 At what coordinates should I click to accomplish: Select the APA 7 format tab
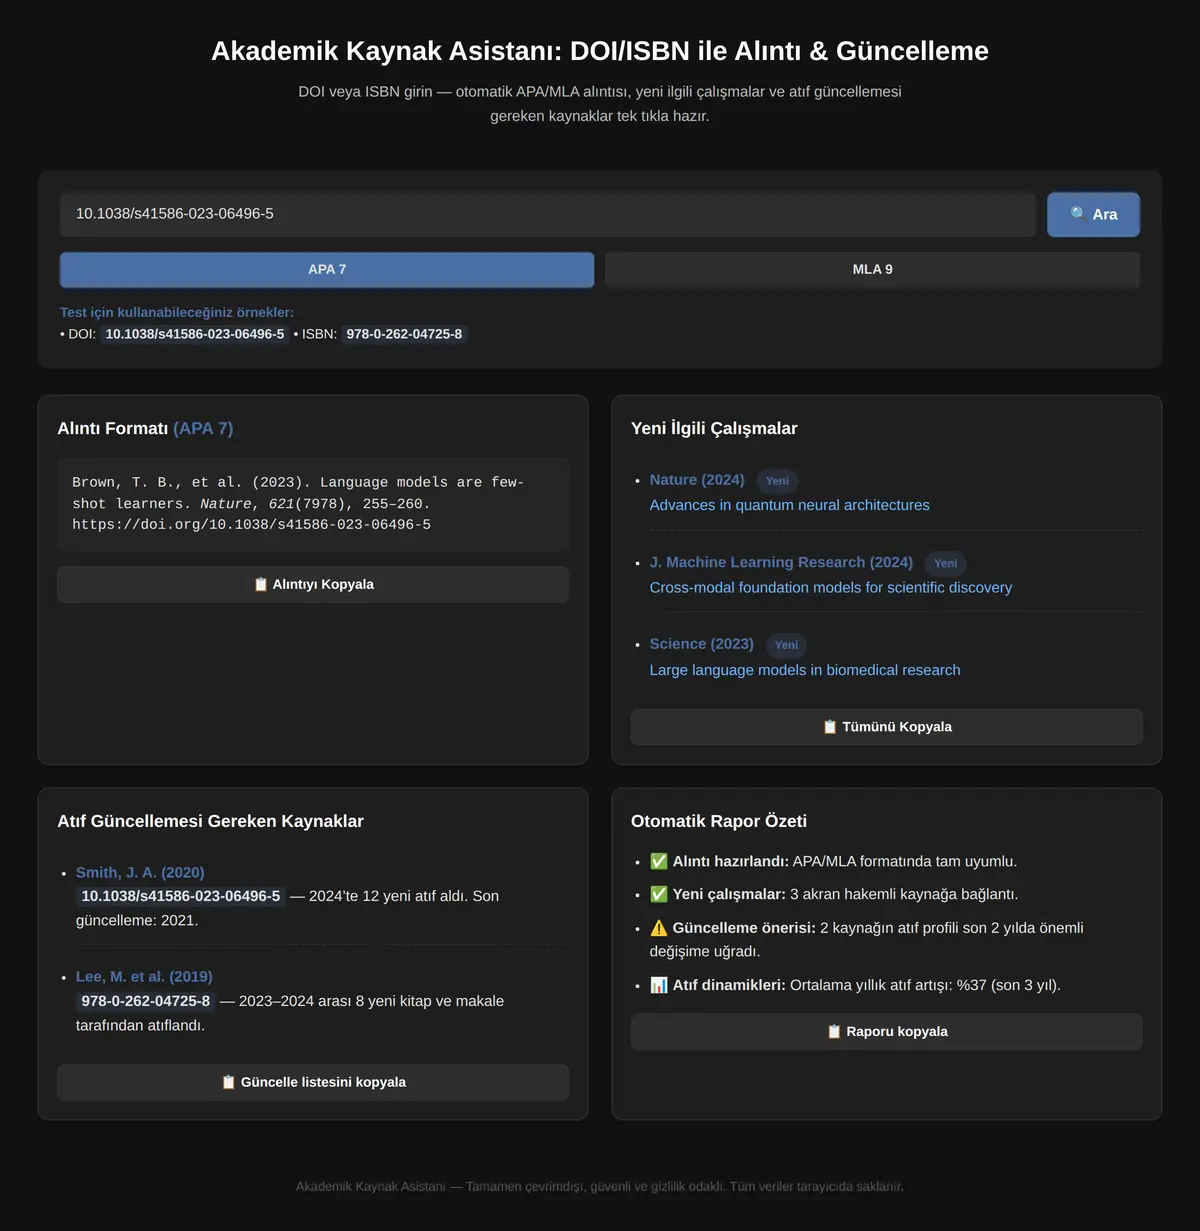tap(327, 270)
